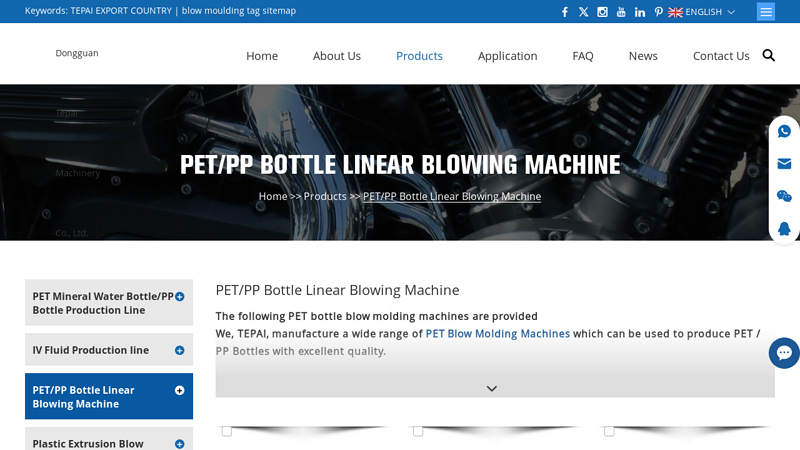Open the ENGLISH language dropdown

[x=702, y=12]
